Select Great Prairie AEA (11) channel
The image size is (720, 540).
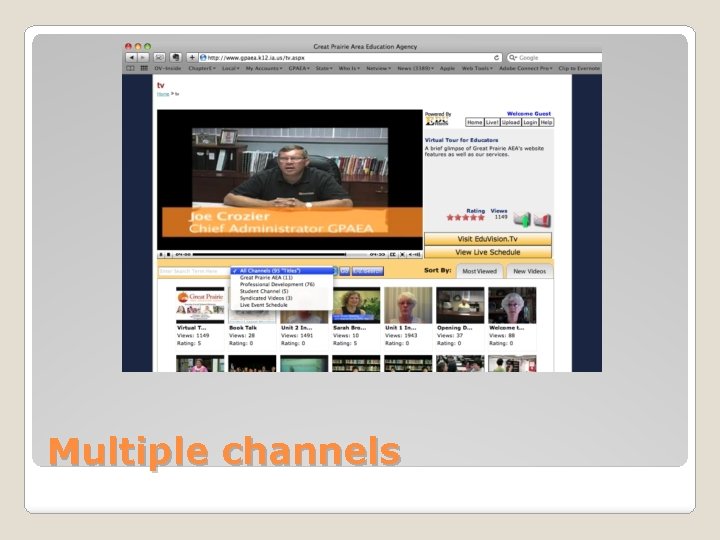pos(282,278)
